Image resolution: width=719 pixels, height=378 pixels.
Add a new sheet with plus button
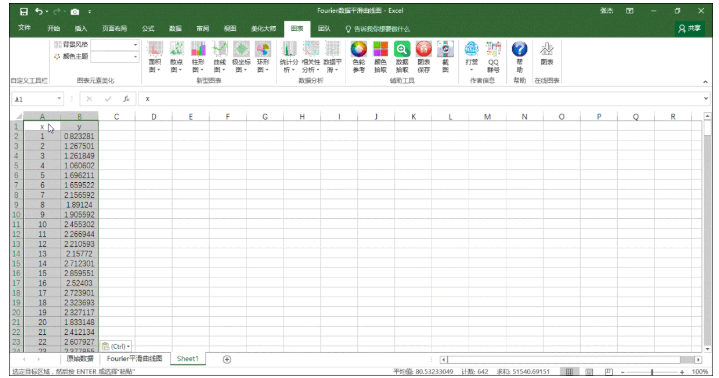pyautogui.click(x=227, y=359)
